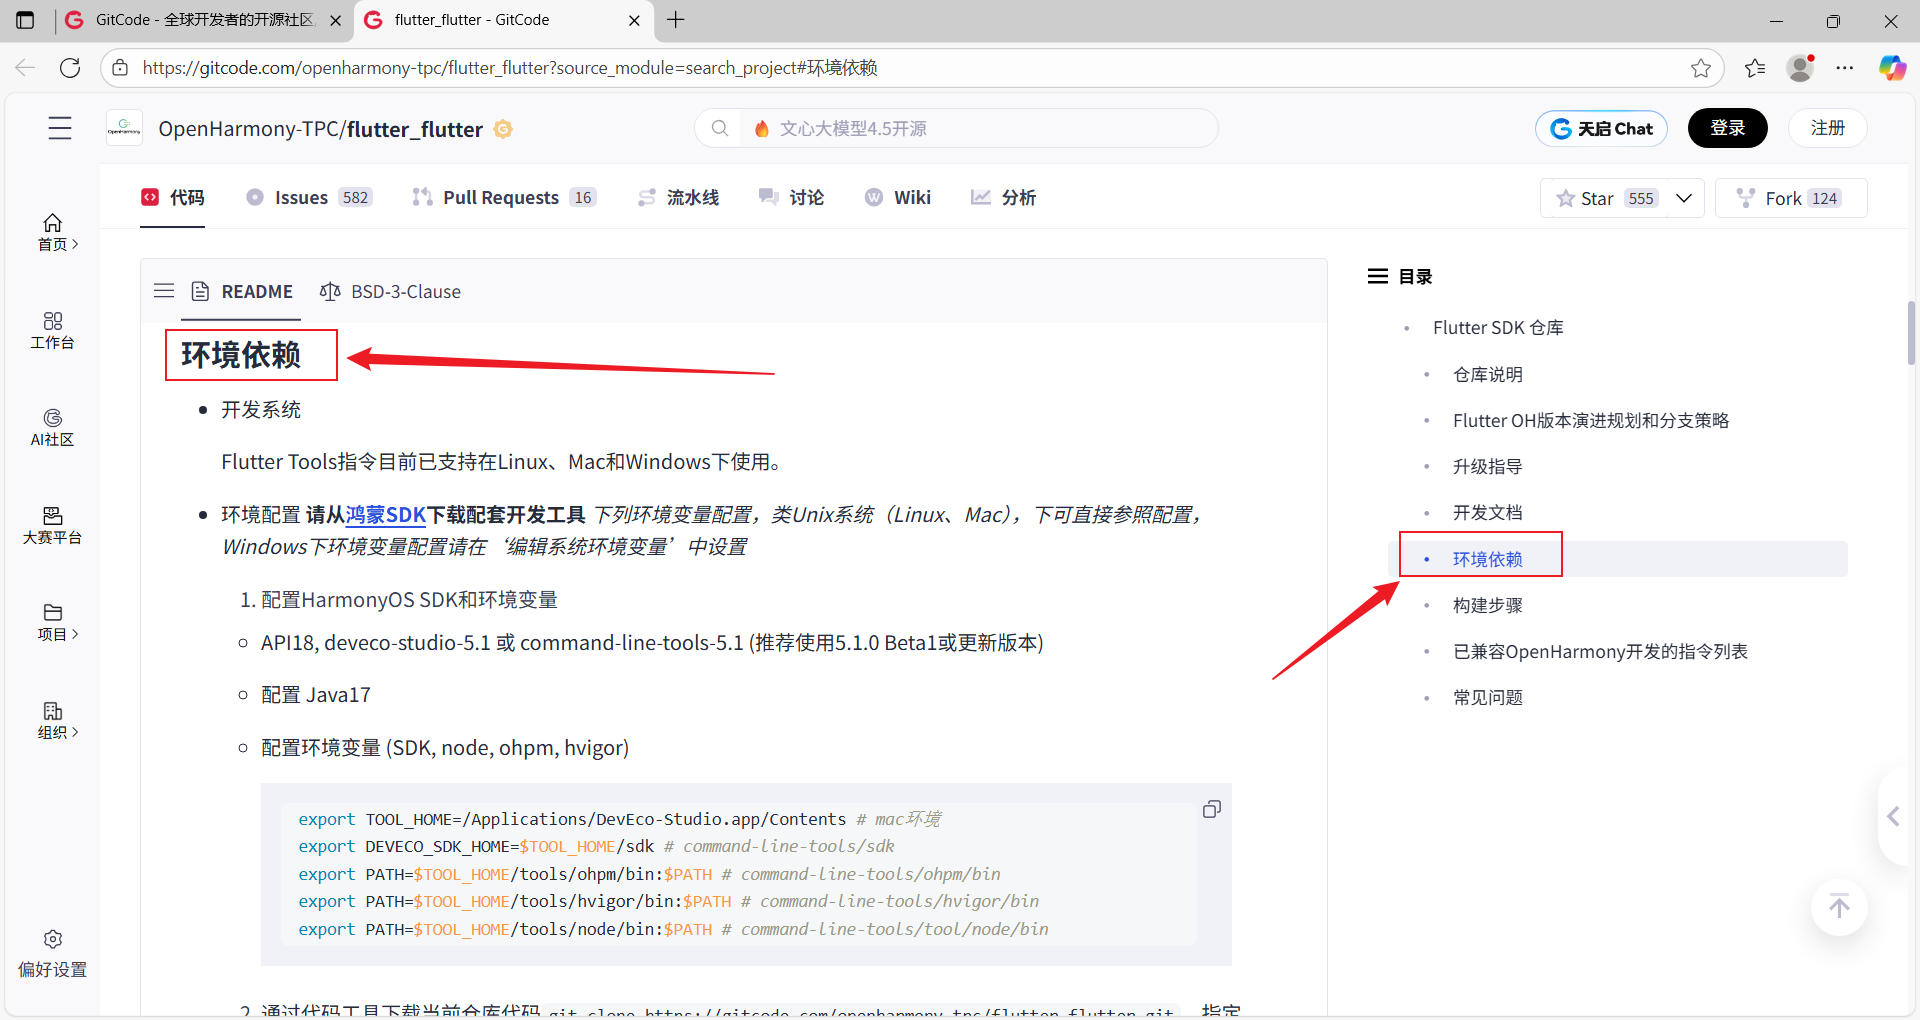Image resolution: width=1920 pixels, height=1020 pixels.
Task: Click the page vertical scrollbar
Action: tap(1911, 333)
